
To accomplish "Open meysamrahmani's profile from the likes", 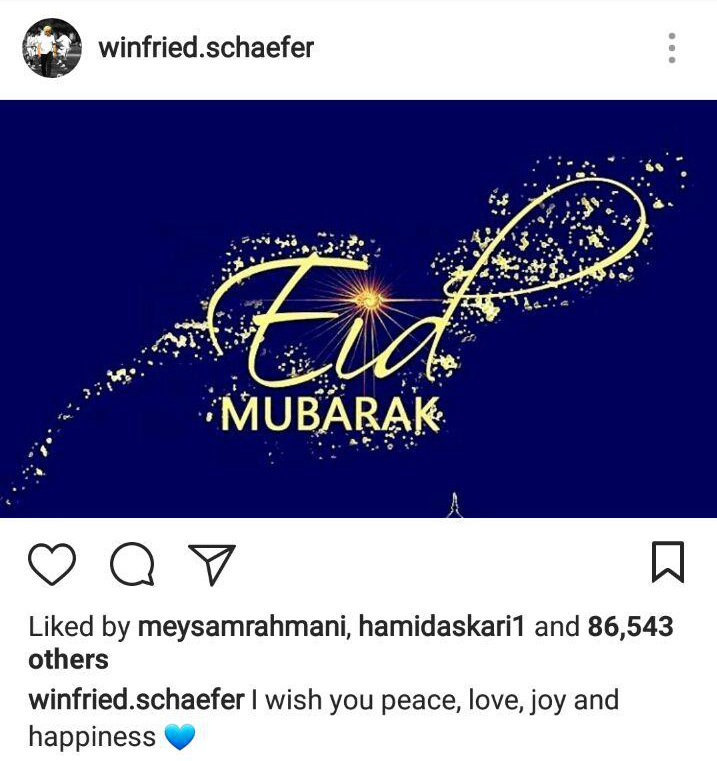I will 241,626.
